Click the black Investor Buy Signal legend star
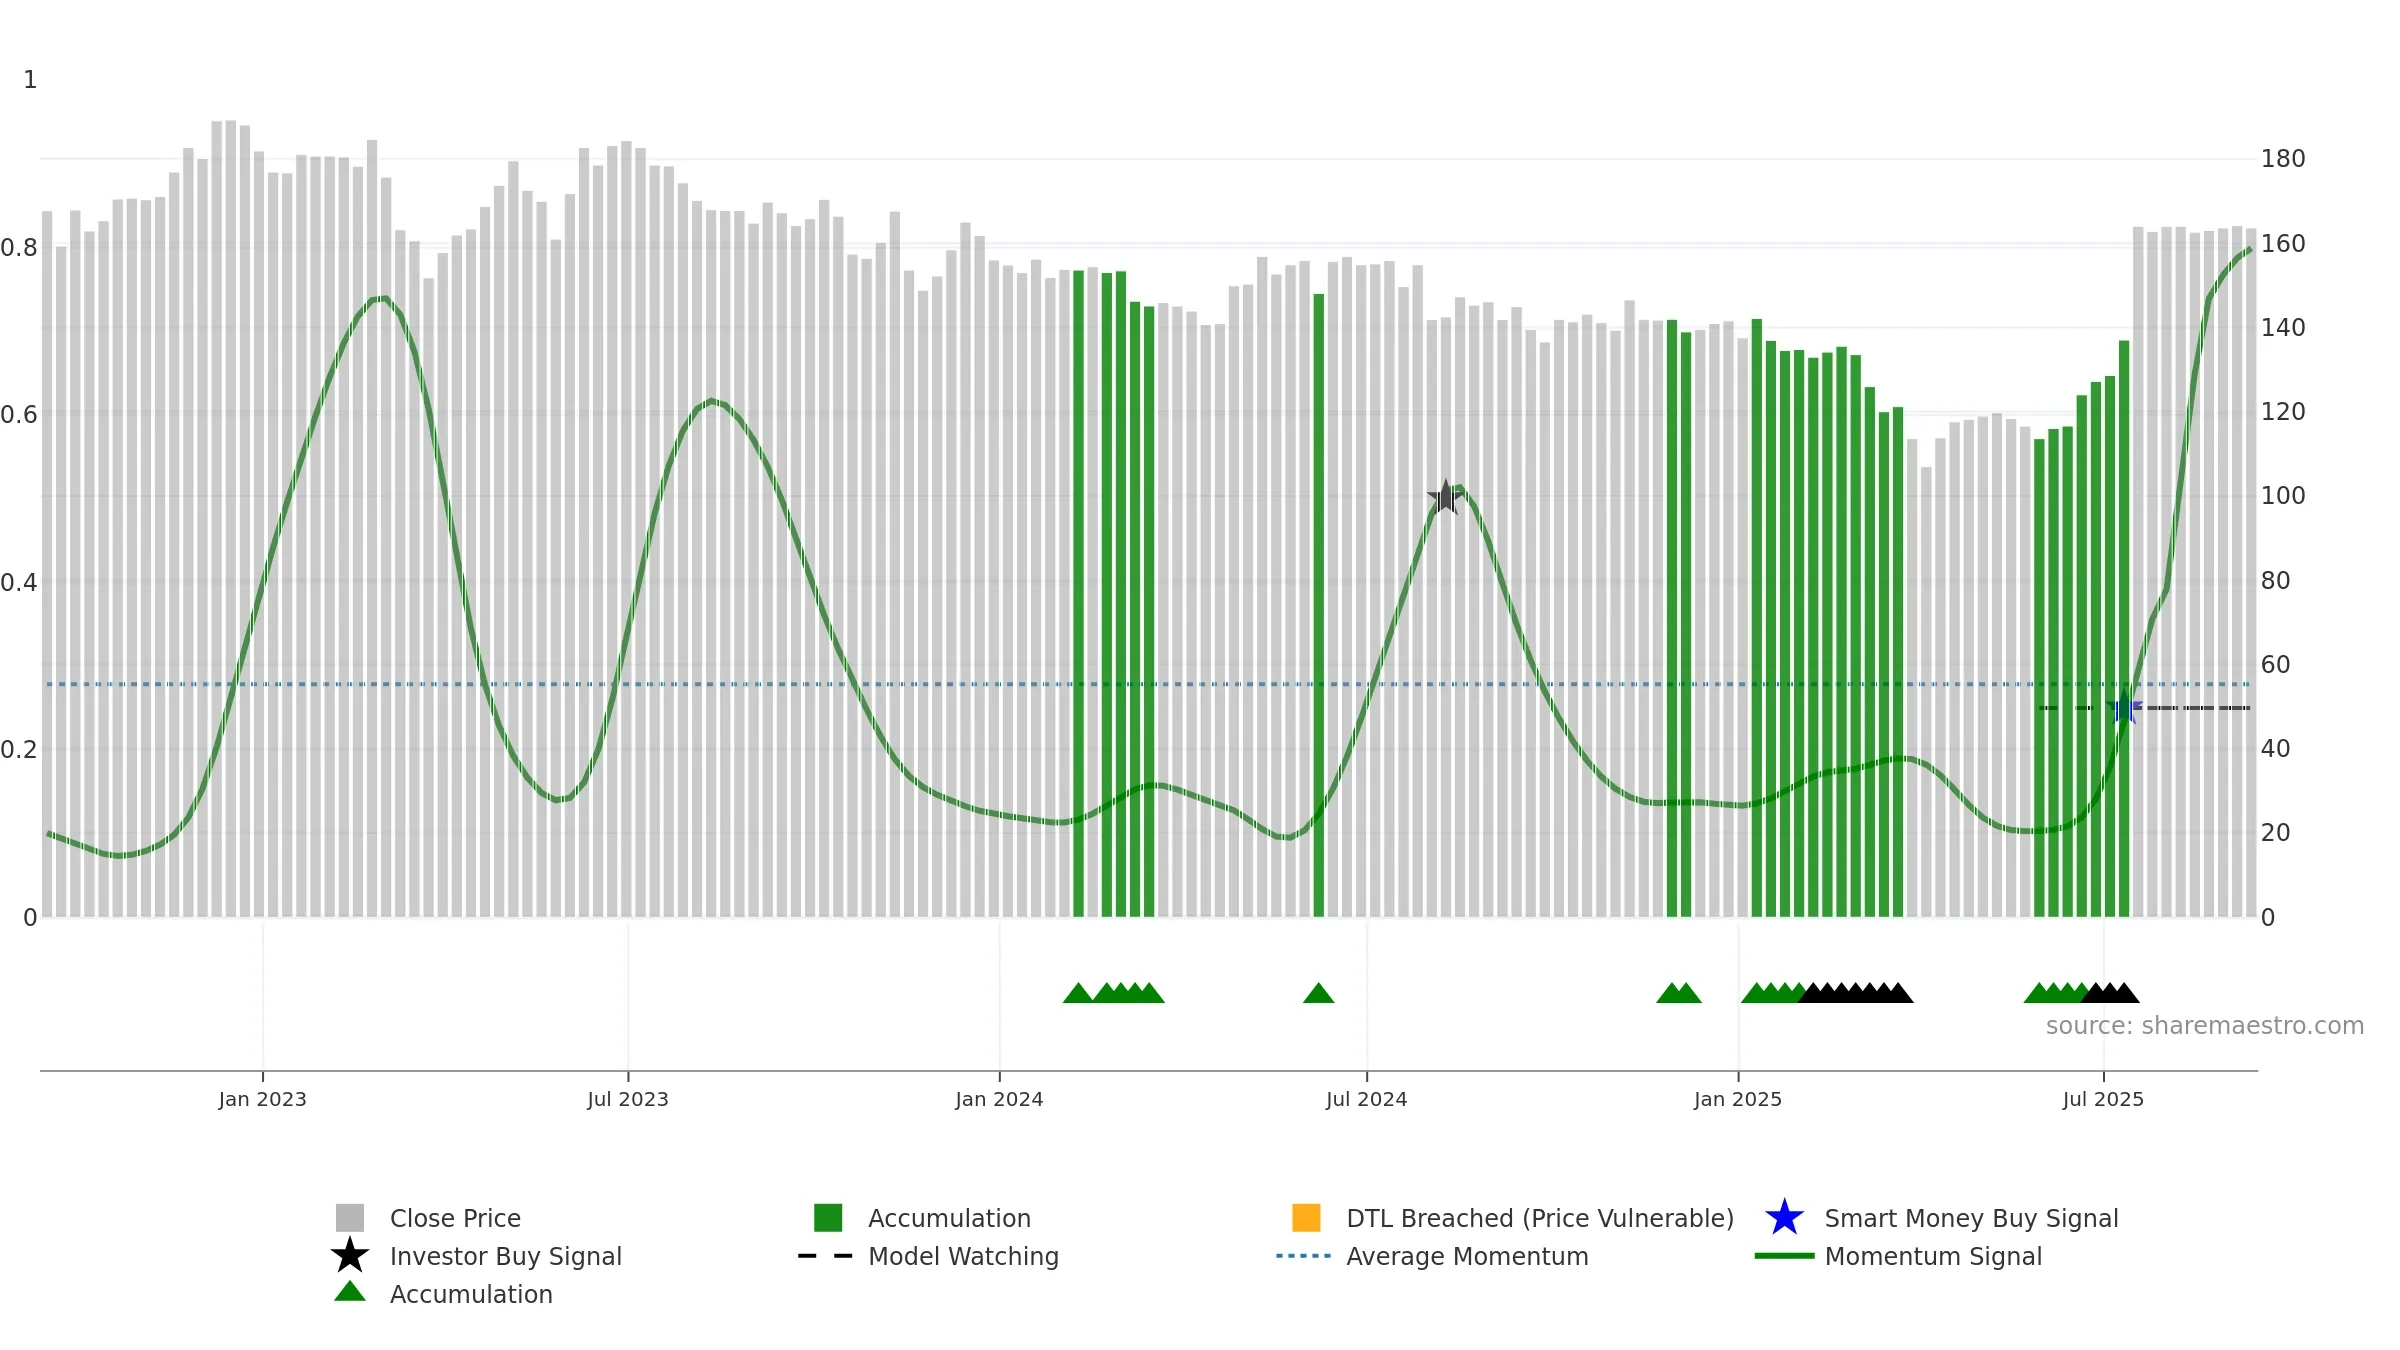 tap(350, 1256)
